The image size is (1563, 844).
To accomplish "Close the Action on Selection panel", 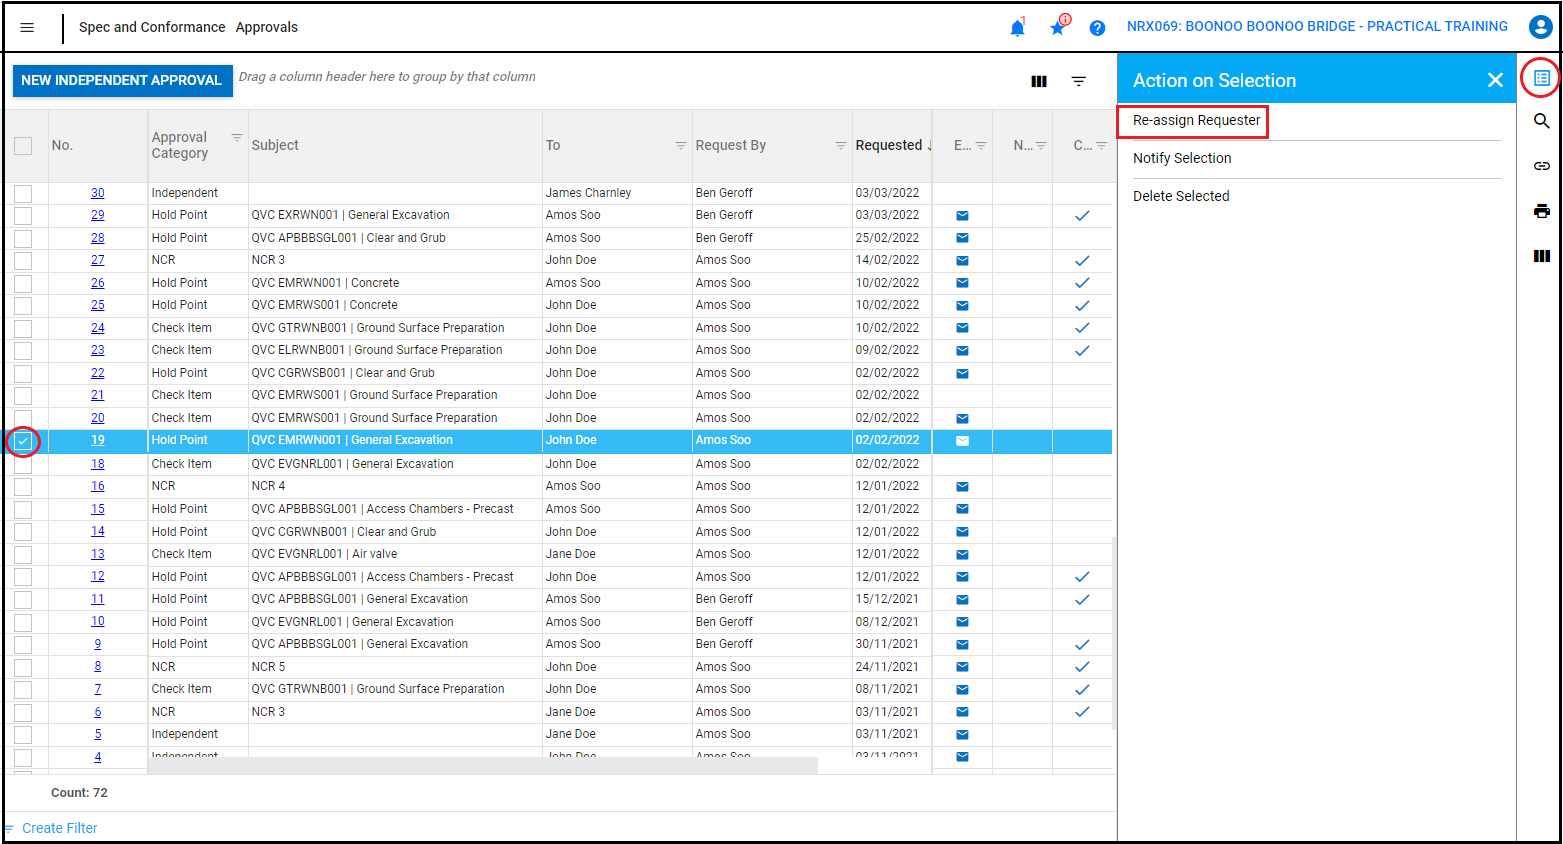I will (1495, 80).
